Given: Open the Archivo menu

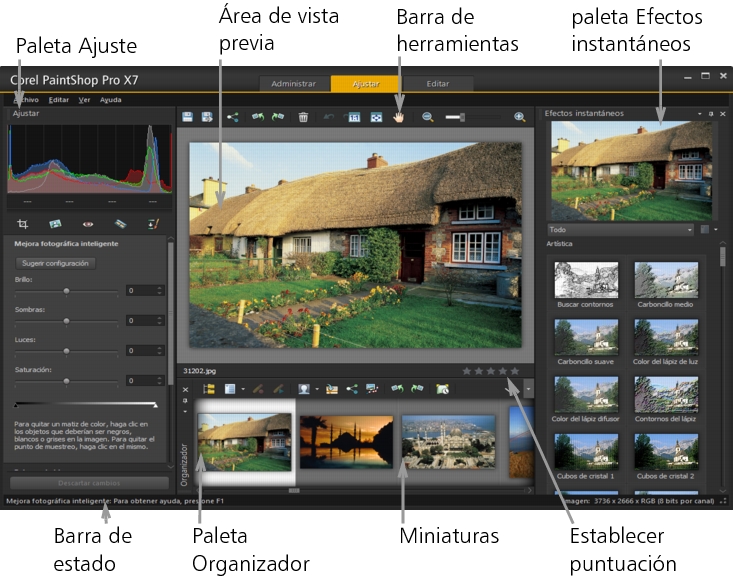Looking at the screenshot, I should pyautogui.click(x=26, y=100).
